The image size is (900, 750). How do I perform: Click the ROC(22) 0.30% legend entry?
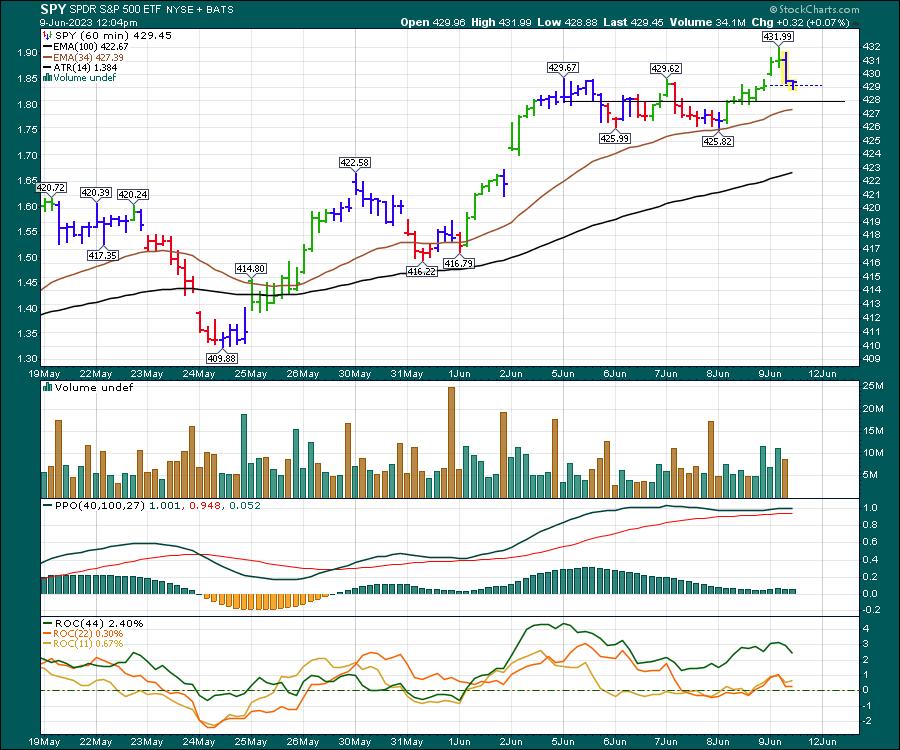(84, 634)
